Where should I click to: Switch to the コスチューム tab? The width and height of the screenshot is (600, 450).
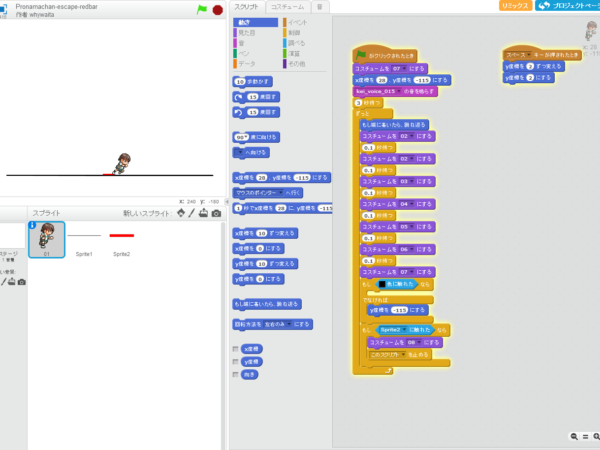[287, 7]
